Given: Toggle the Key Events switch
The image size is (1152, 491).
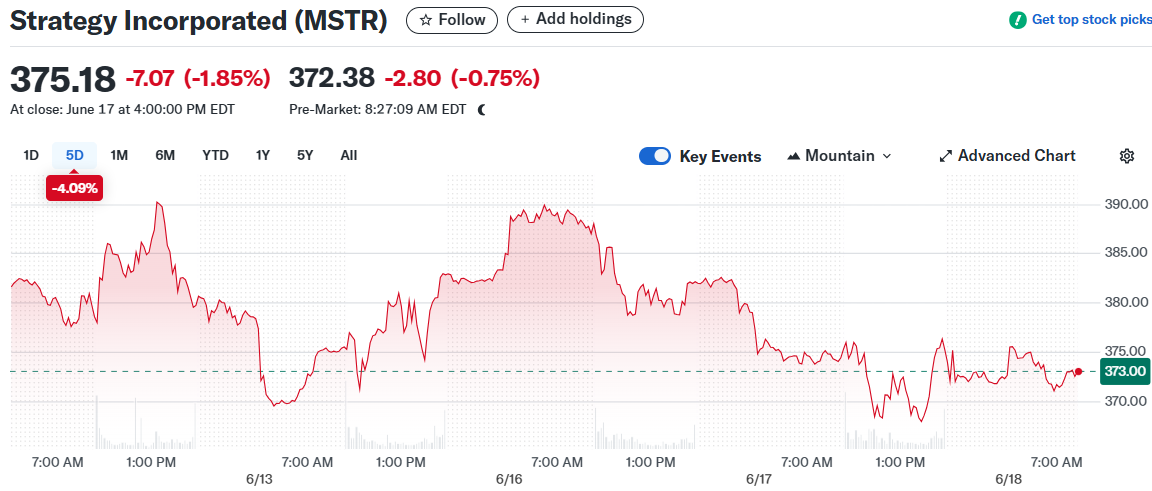Looking at the screenshot, I should (x=655, y=156).
